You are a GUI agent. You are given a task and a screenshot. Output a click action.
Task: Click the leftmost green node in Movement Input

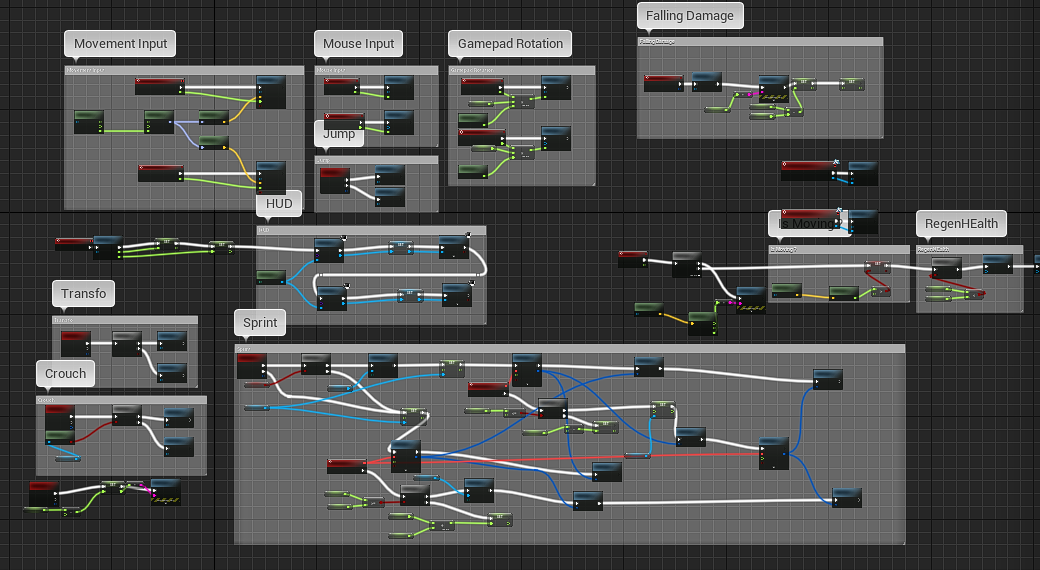click(89, 123)
